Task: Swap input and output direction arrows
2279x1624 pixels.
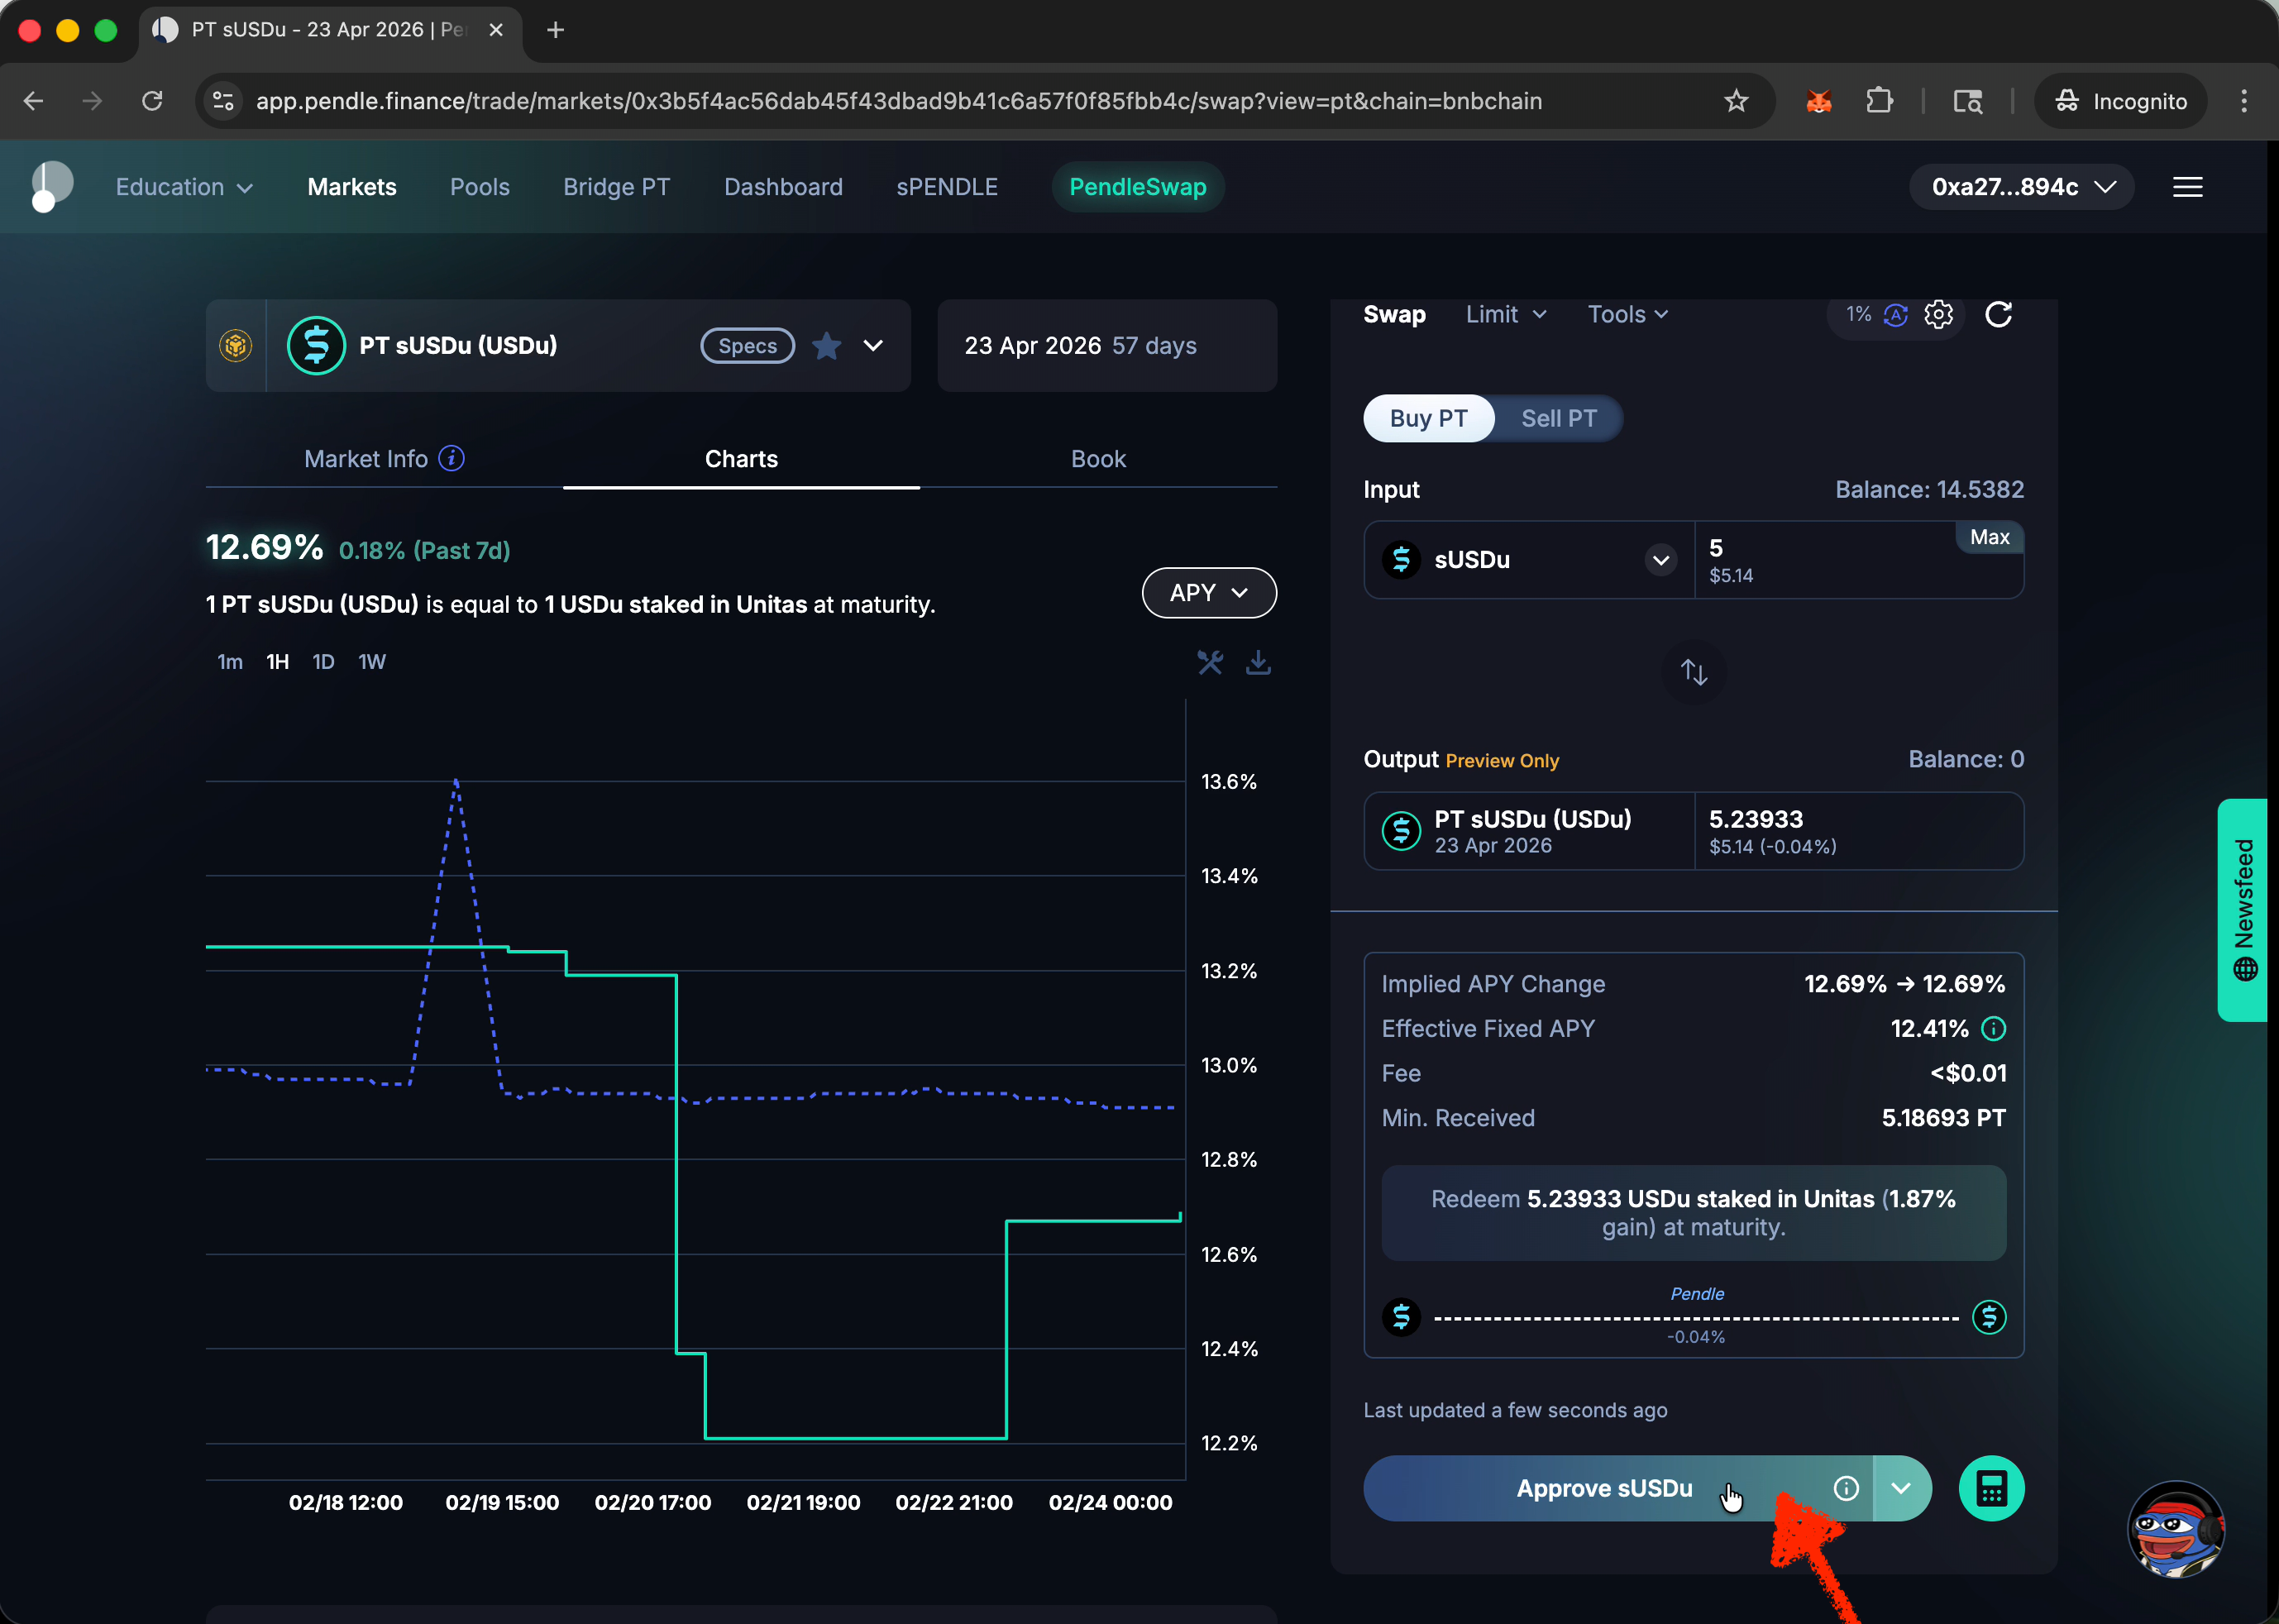Action: [x=1693, y=671]
